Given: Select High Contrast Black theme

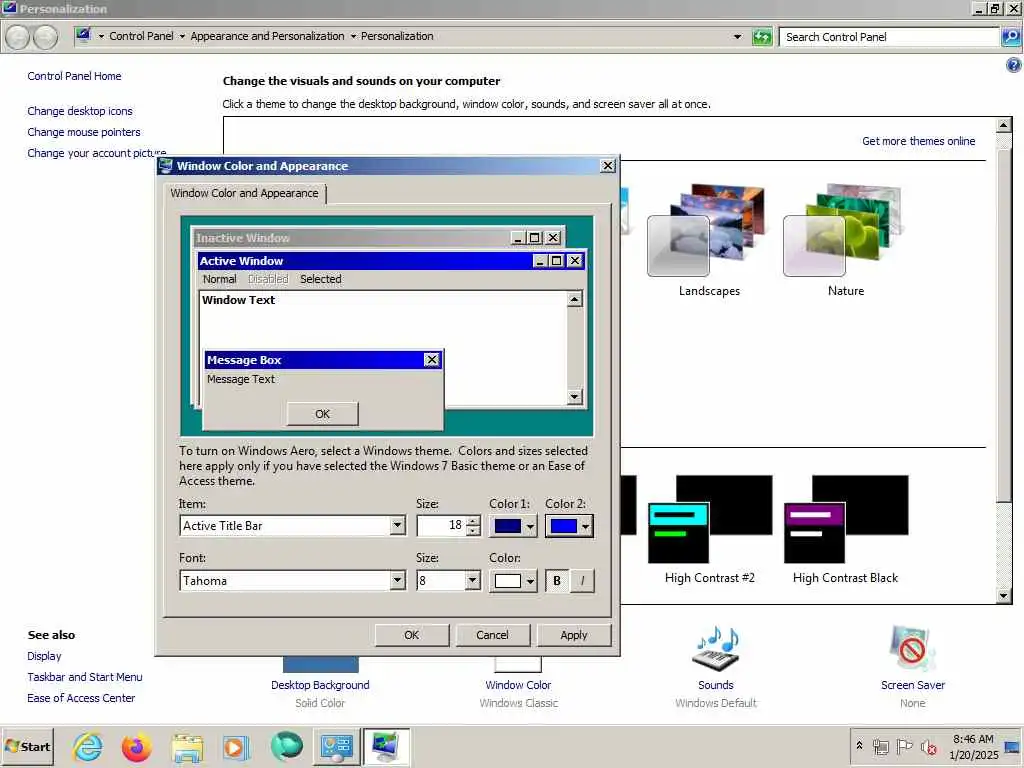Looking at the screenshot, I should pyautogui.click(x=846, y=529).
